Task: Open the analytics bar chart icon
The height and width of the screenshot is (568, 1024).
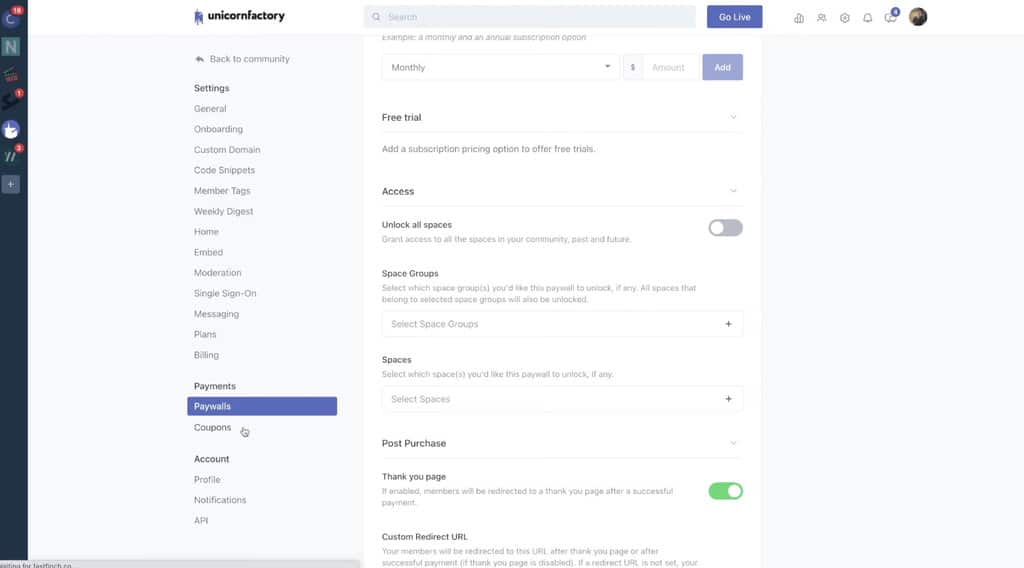Action: (x=799, y=17)
